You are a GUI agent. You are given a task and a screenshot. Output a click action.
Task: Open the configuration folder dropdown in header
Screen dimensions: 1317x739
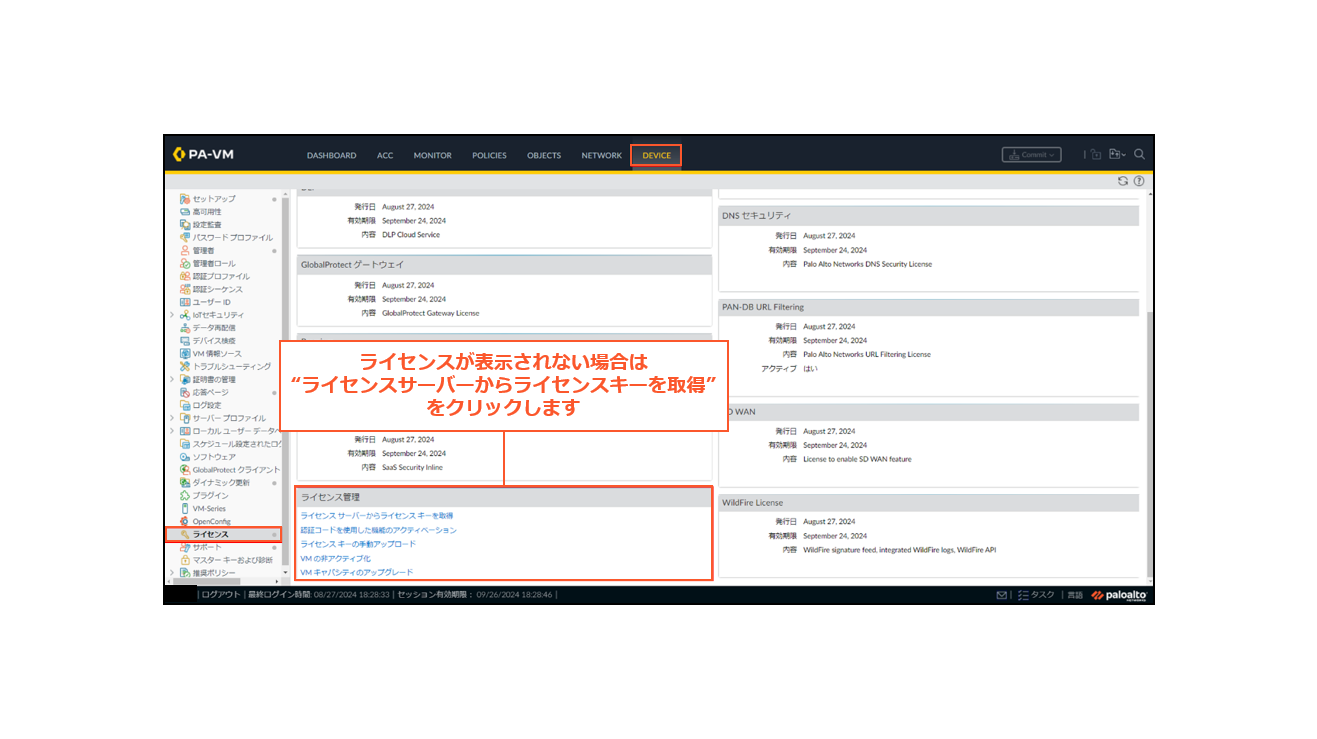click(1117, 155)
